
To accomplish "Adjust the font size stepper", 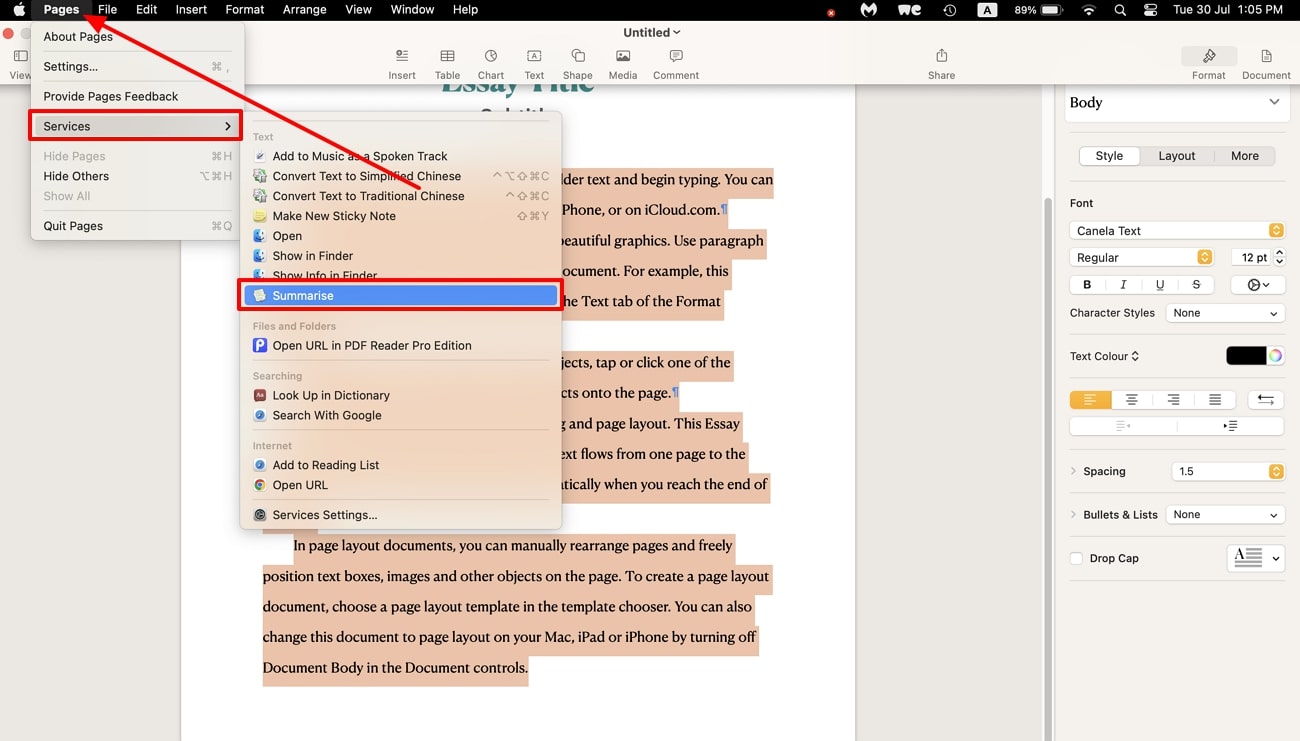I will point(1280,258).
